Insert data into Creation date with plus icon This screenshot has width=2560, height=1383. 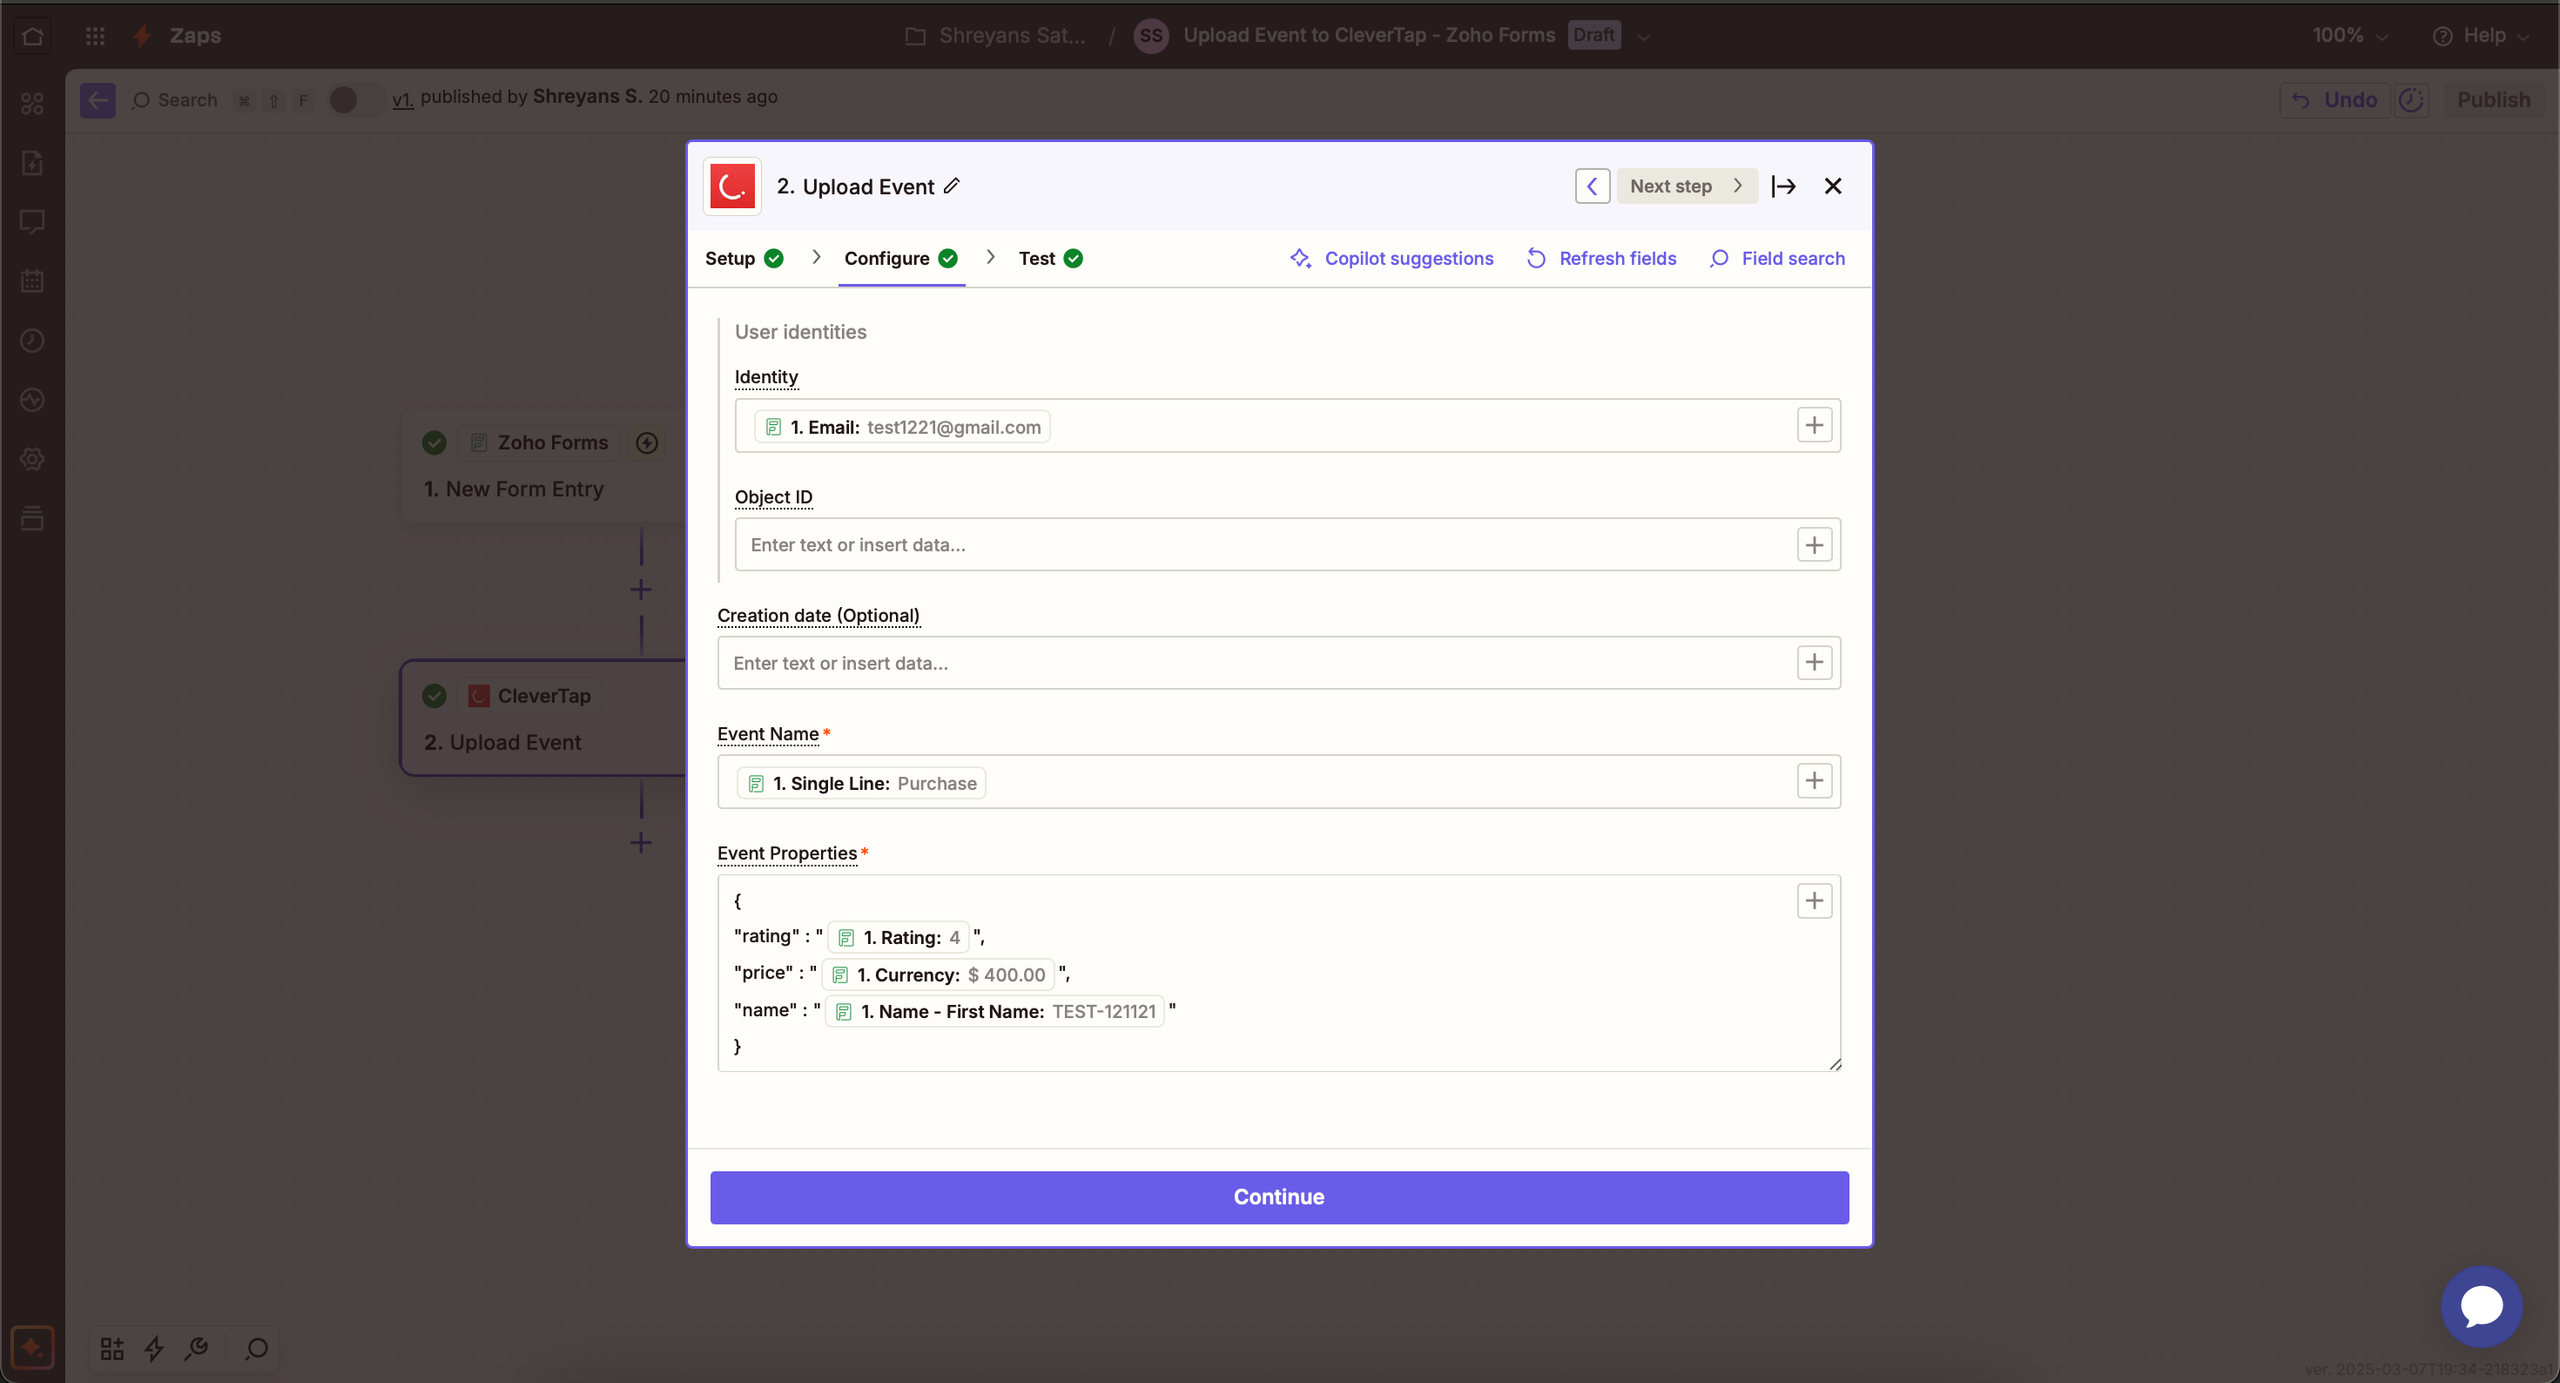click(1814, 662)
